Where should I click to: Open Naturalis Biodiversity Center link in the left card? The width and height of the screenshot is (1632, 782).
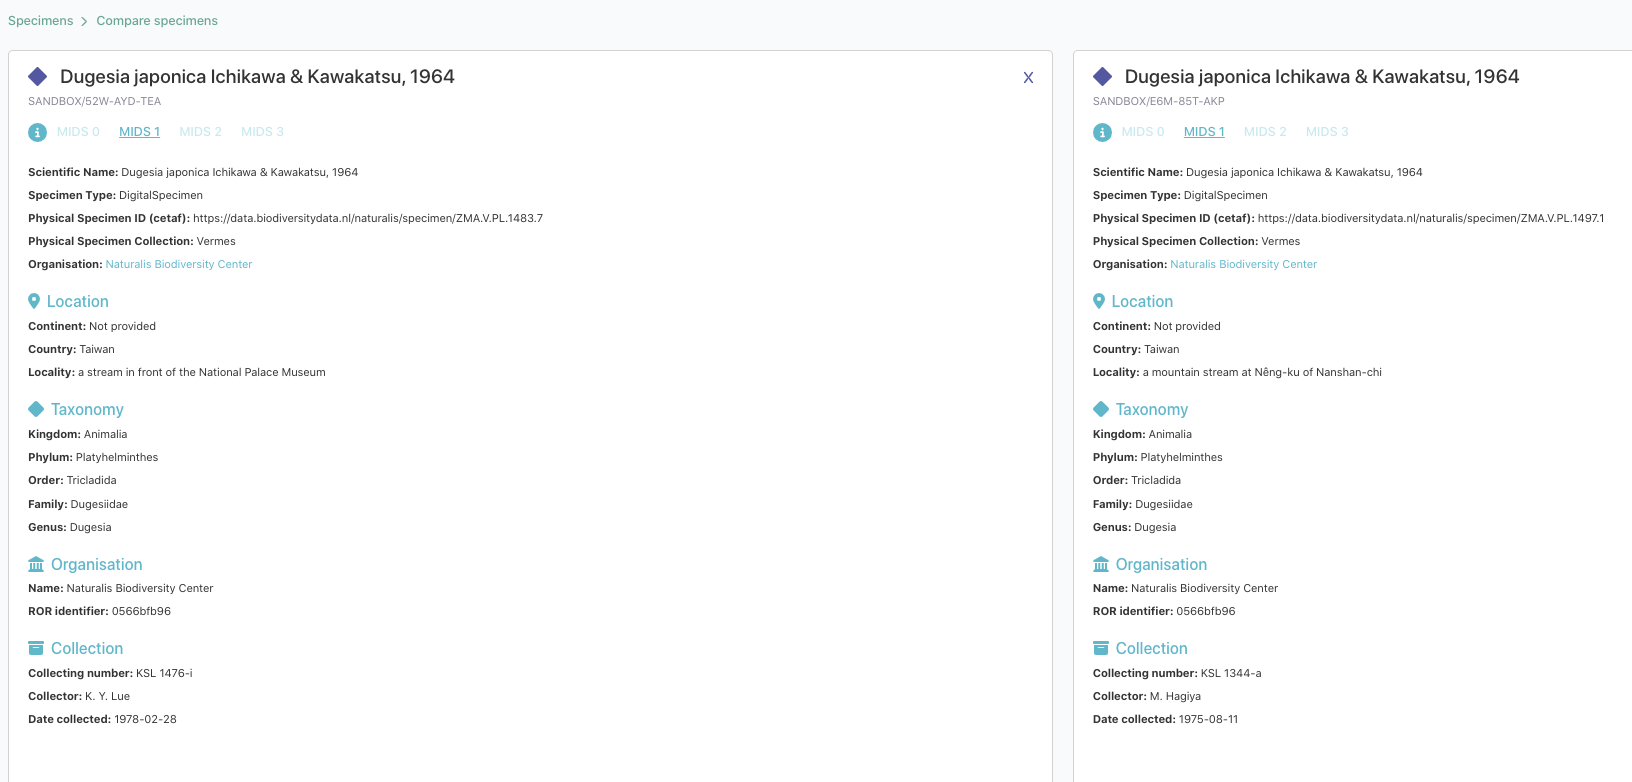click(x=179, y=264)
